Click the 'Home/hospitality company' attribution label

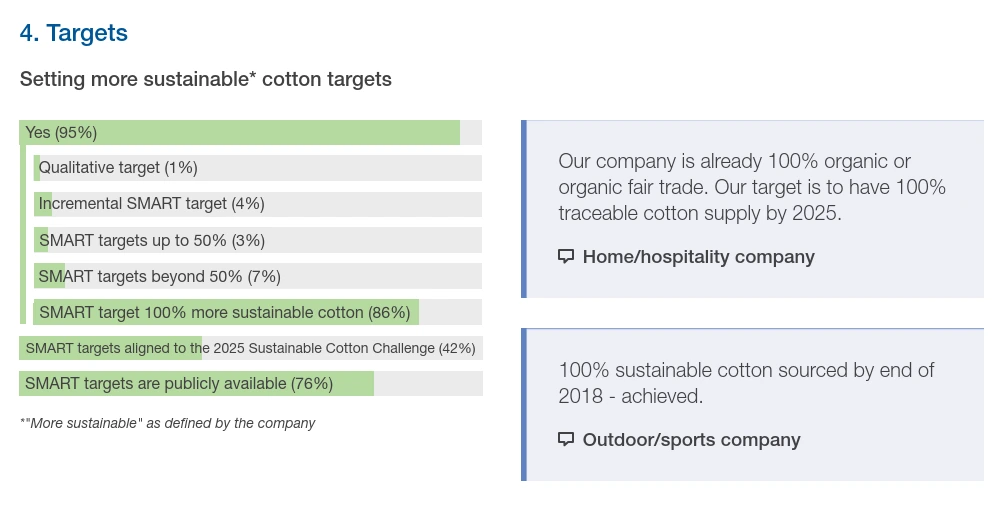[698, 257]
